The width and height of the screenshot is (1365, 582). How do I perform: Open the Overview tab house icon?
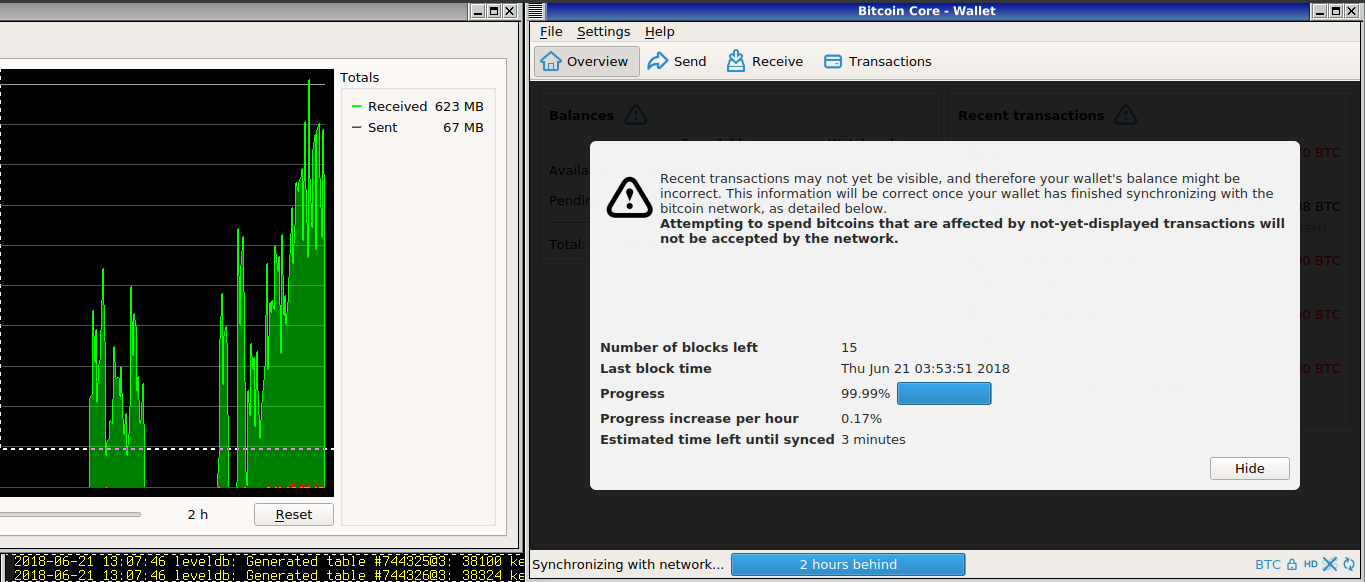pyautogui.click(x=550, y=61)
